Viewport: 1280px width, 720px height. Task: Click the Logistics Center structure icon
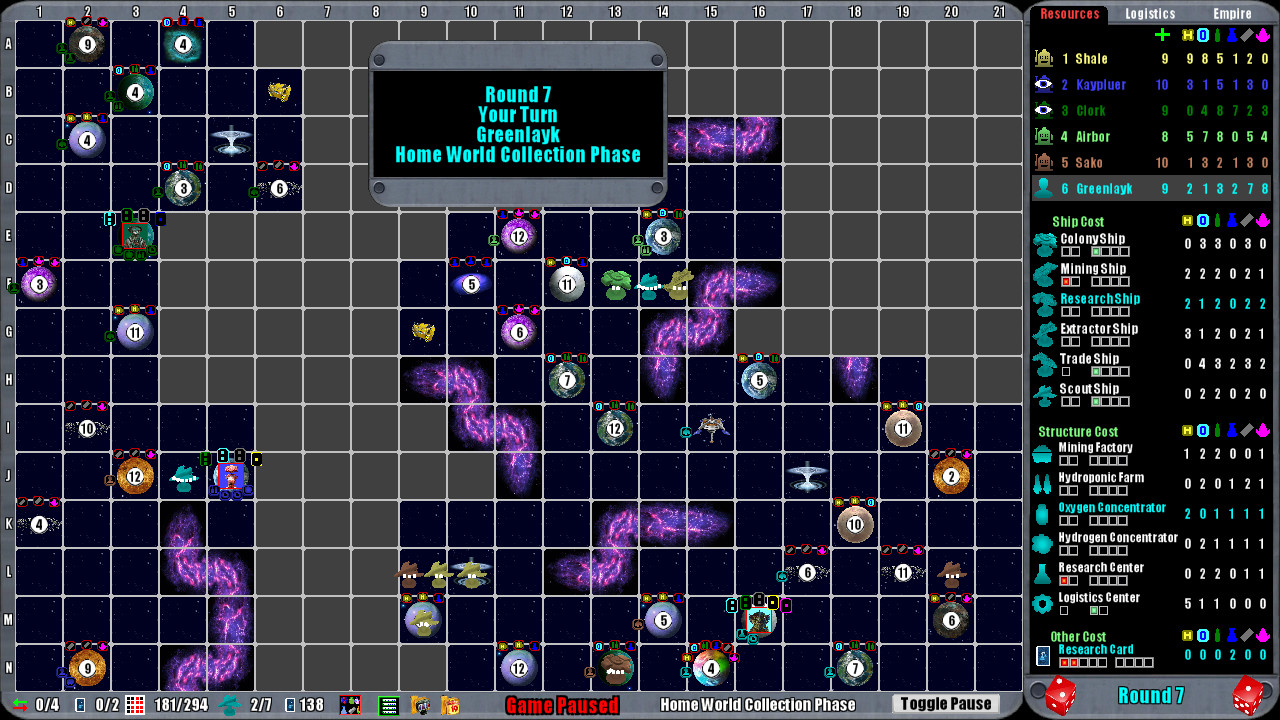tap(1043, 602)
